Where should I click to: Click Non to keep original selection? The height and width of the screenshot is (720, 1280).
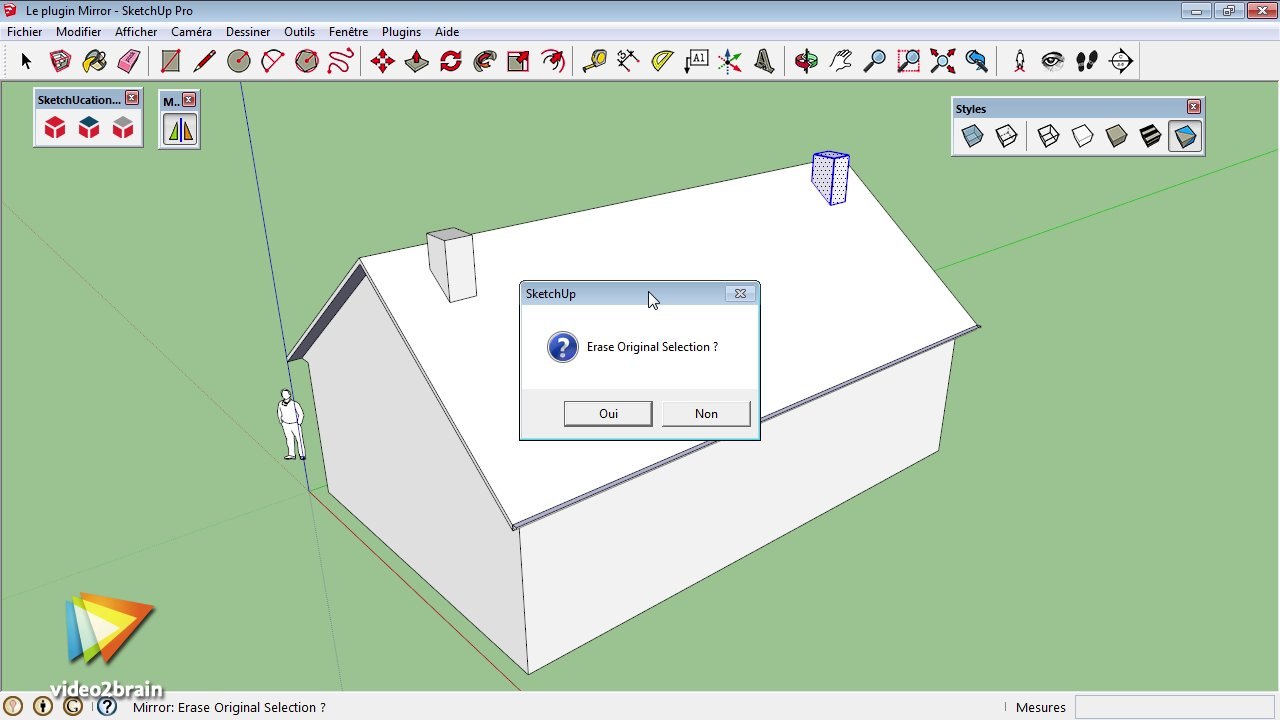coord(706,414)
